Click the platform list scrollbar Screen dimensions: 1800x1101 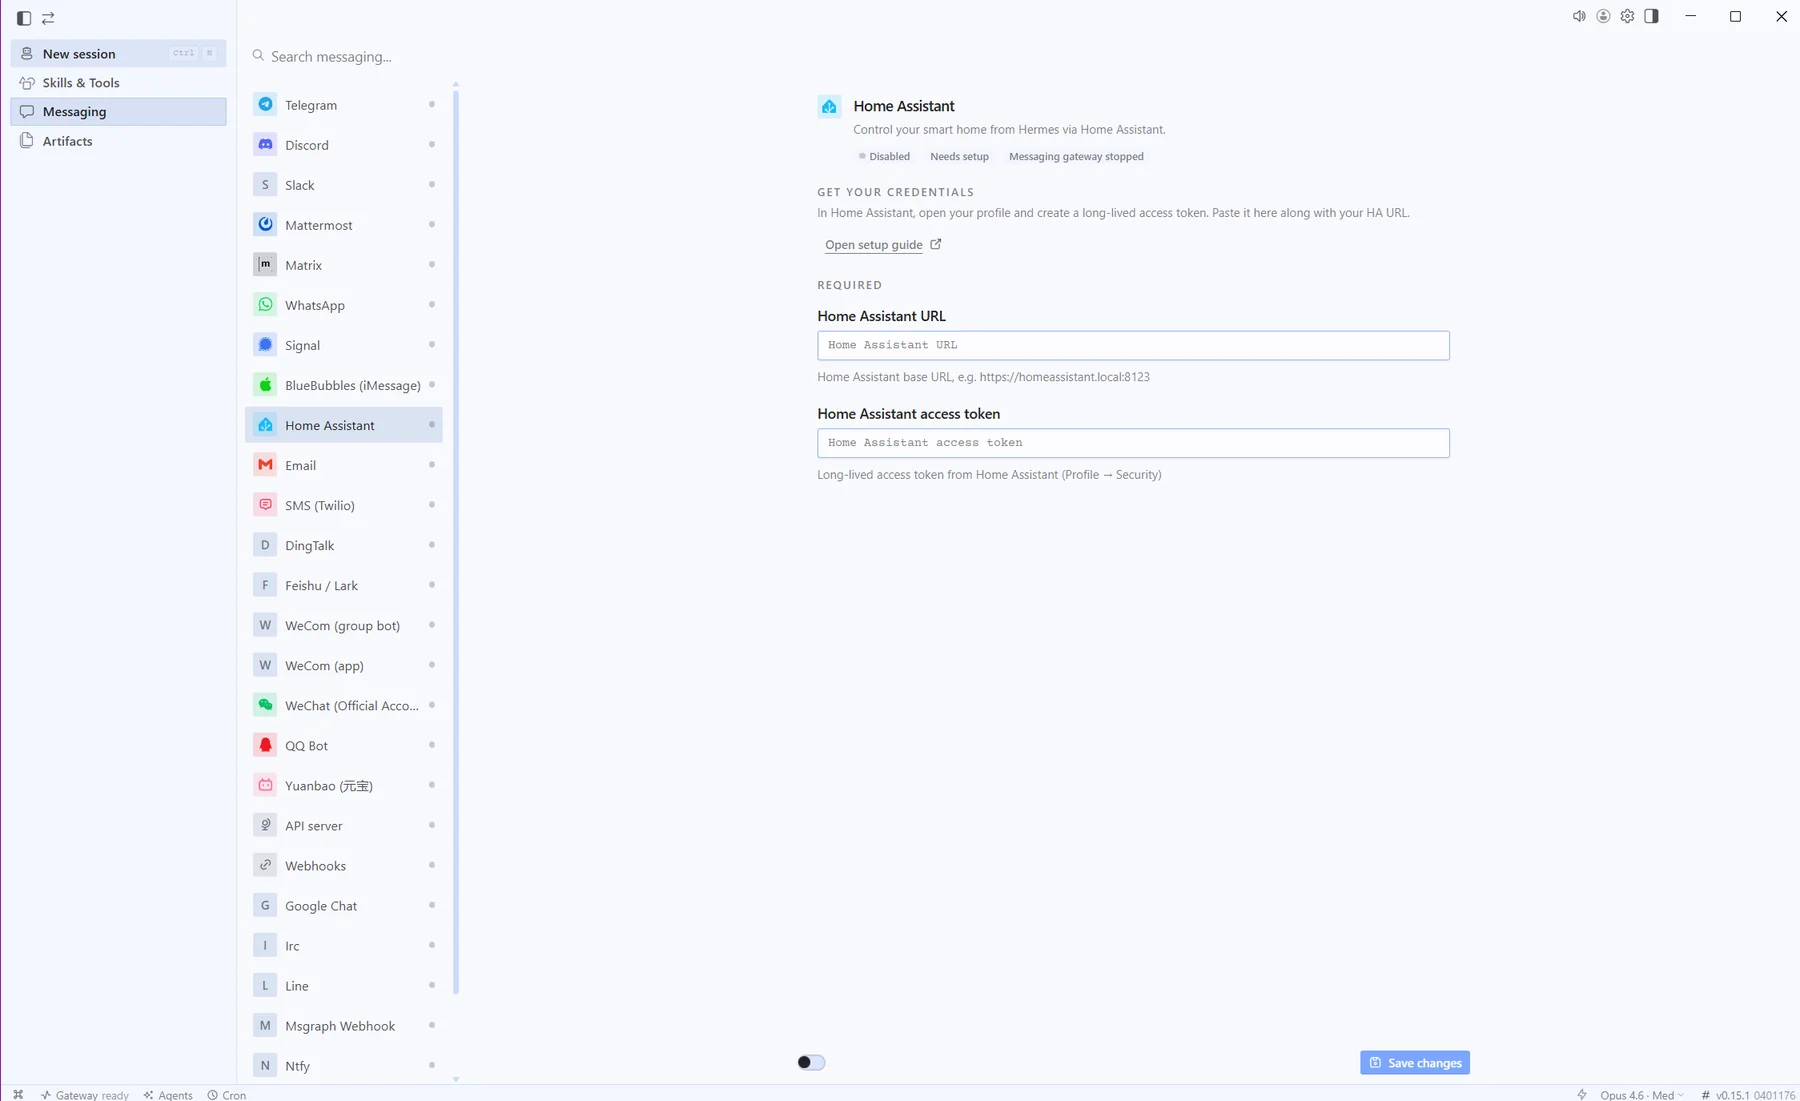pos(456,541)
